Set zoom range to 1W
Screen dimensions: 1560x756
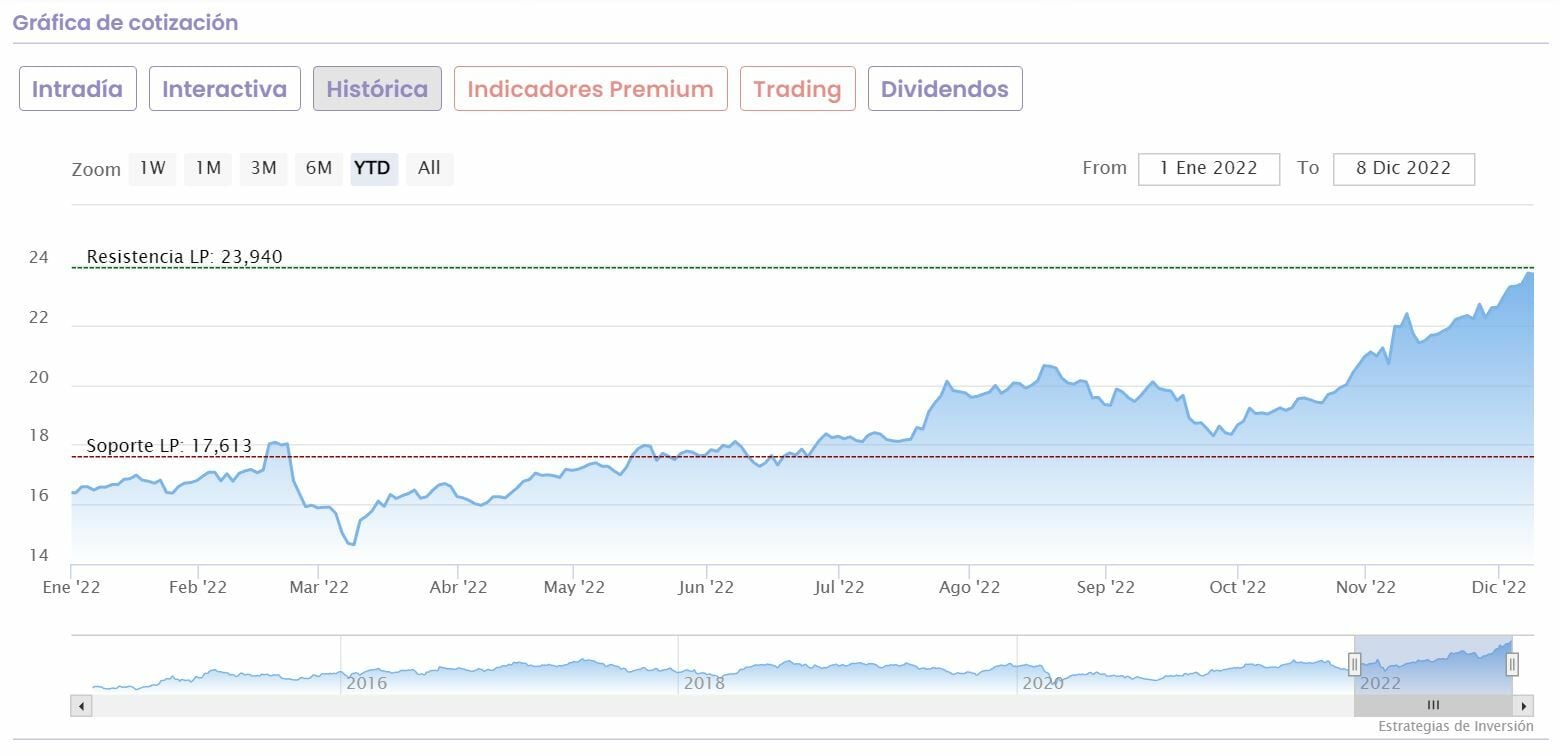pyautogui.click(x=153, y=169)
